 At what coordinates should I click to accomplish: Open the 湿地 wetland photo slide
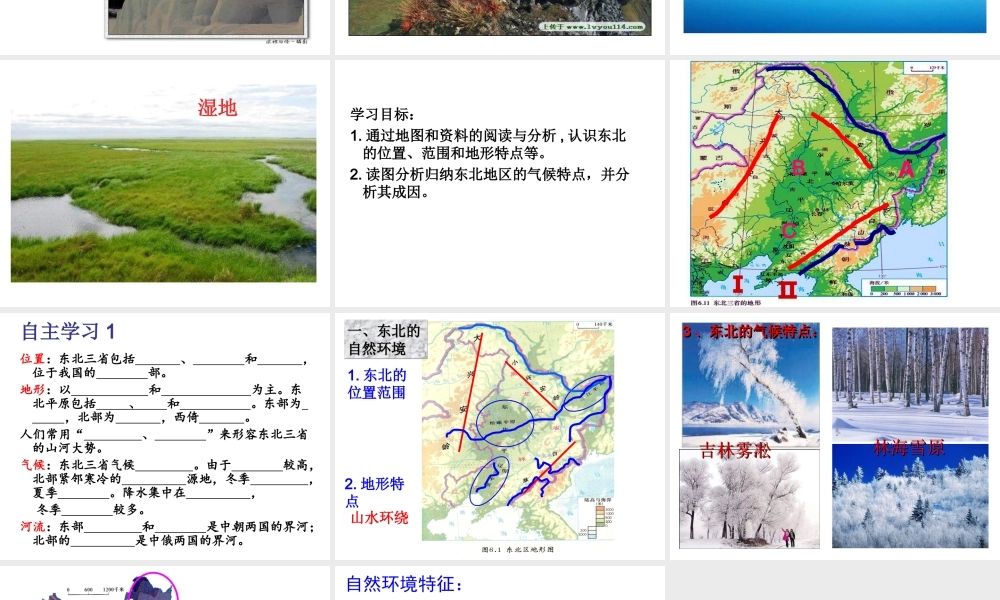pos(165,183)
